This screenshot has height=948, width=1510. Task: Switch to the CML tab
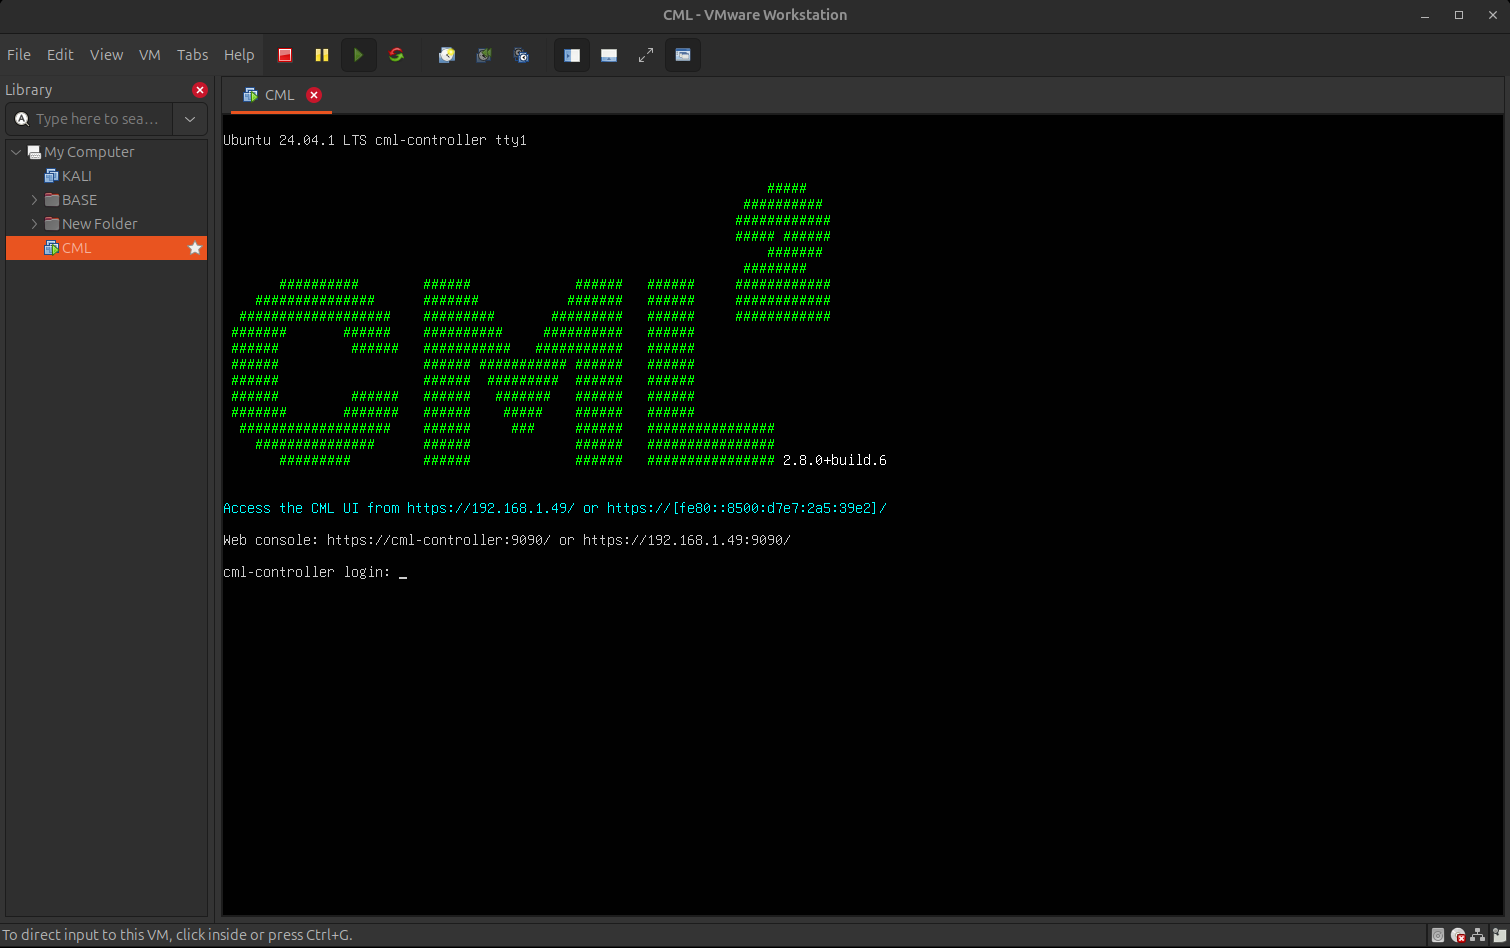point(278,95)
